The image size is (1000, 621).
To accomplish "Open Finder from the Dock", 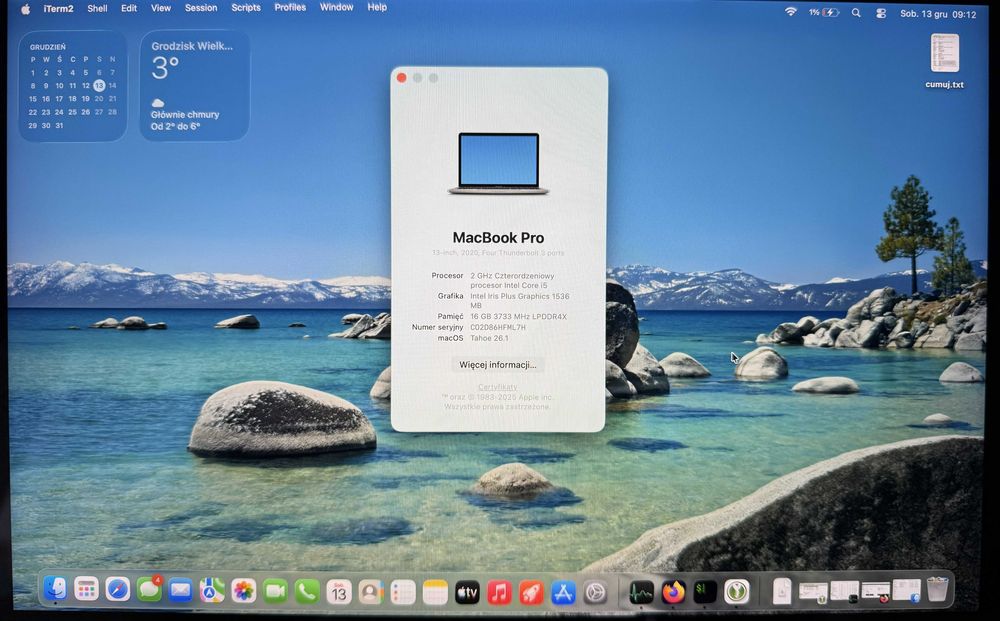I will click(55, 589).
